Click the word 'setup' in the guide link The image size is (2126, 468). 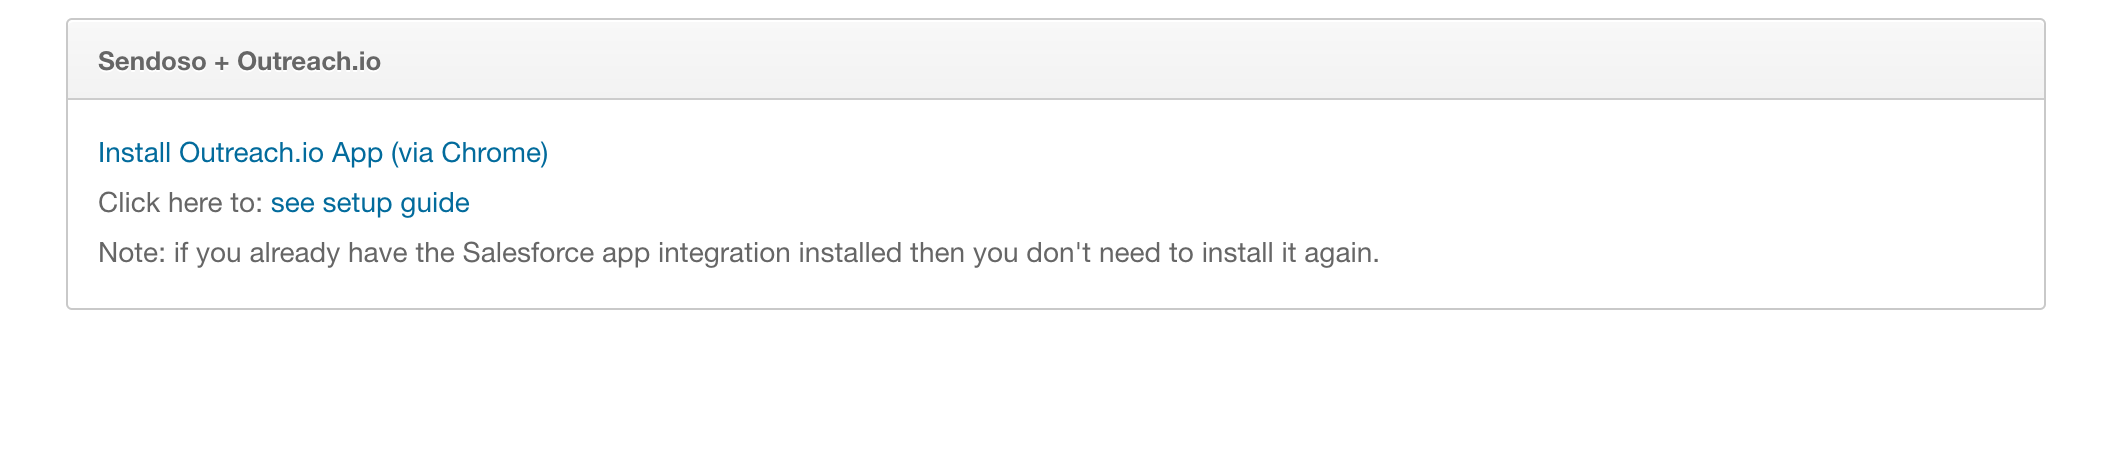356,203
